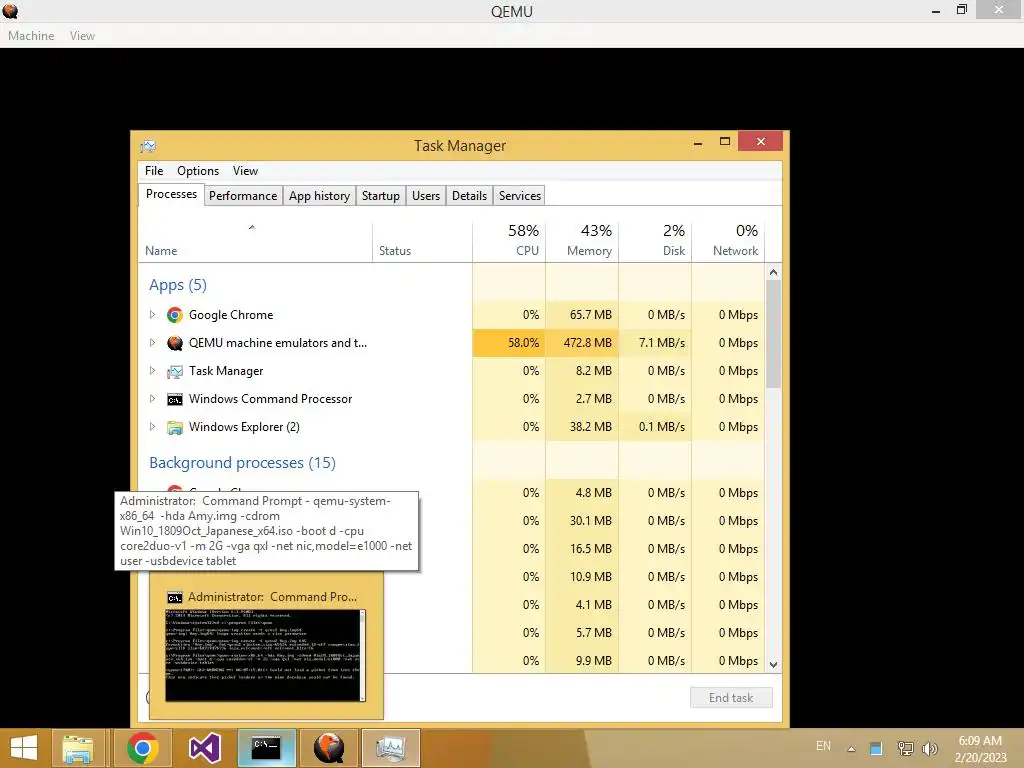Open the Task Manager File menu

coord(154,171)
